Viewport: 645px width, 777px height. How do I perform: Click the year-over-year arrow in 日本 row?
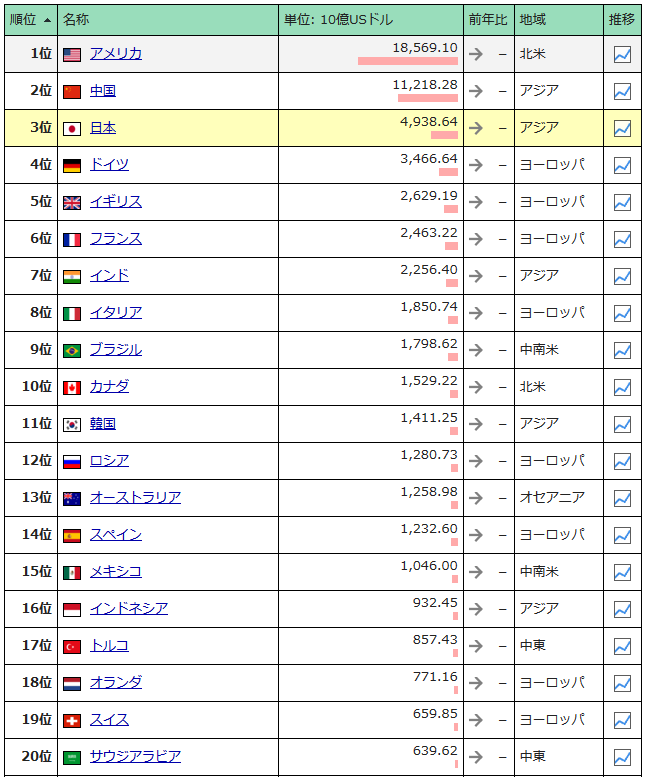[476, 128]
